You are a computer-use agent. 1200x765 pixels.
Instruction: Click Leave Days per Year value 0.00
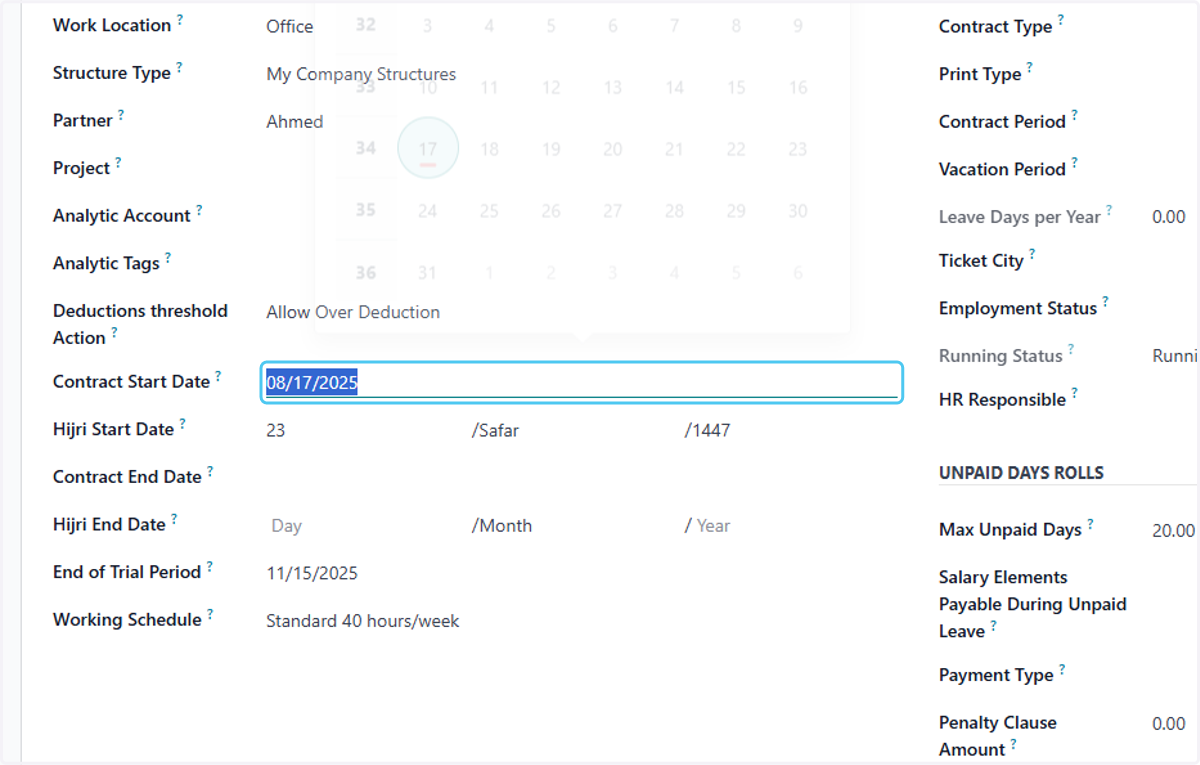tap(1169, 217)
